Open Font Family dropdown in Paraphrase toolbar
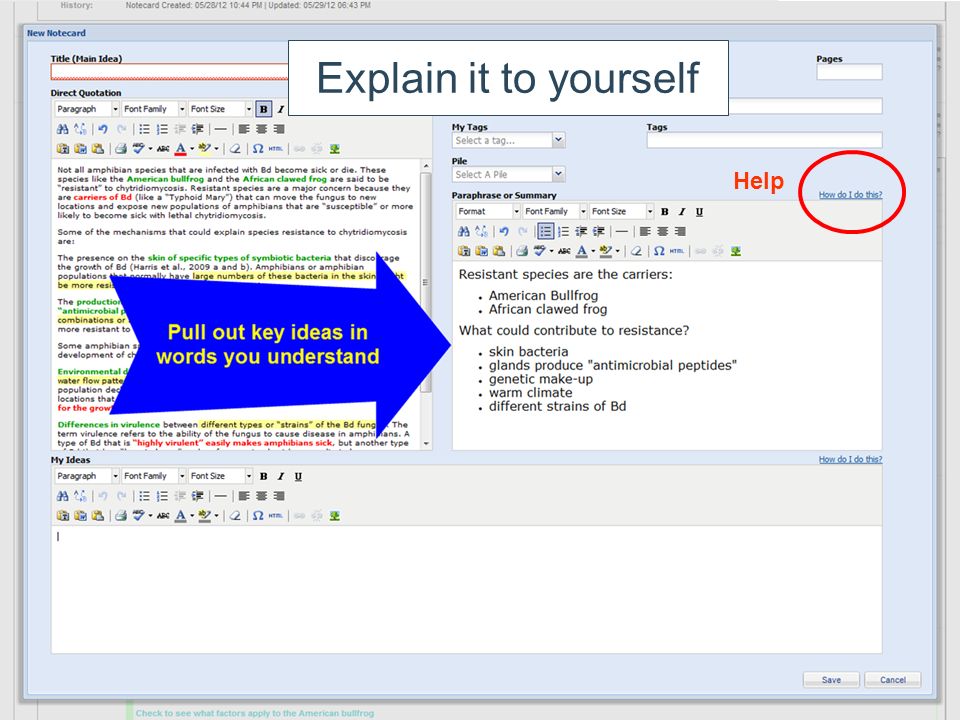The height and width of the screenshot is (720, 960). [x=555, y=211]
